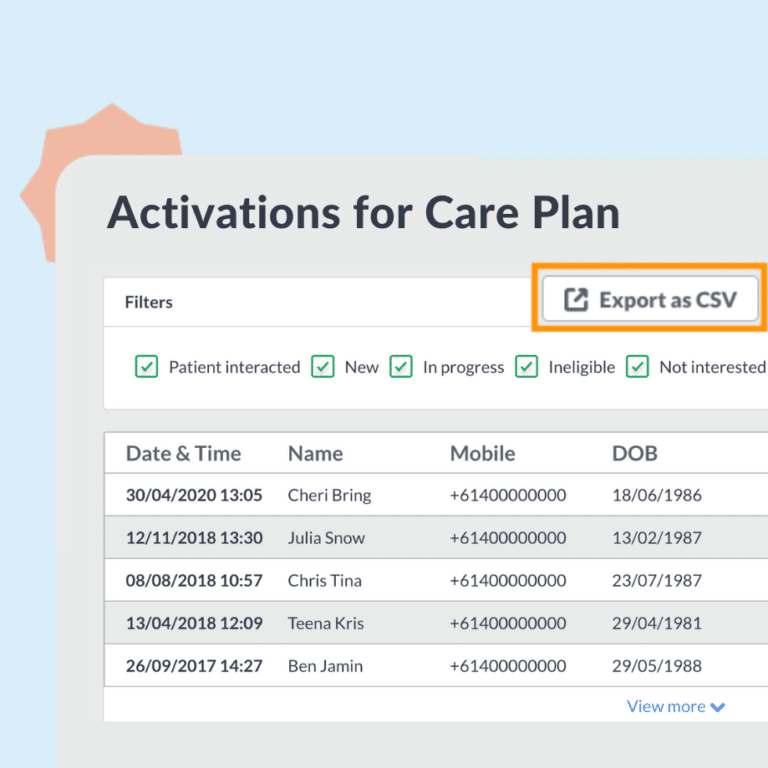This screenshot has width=768, height=768.
Task: Click the Filters panel label
Action: click(x=149, y=302)
